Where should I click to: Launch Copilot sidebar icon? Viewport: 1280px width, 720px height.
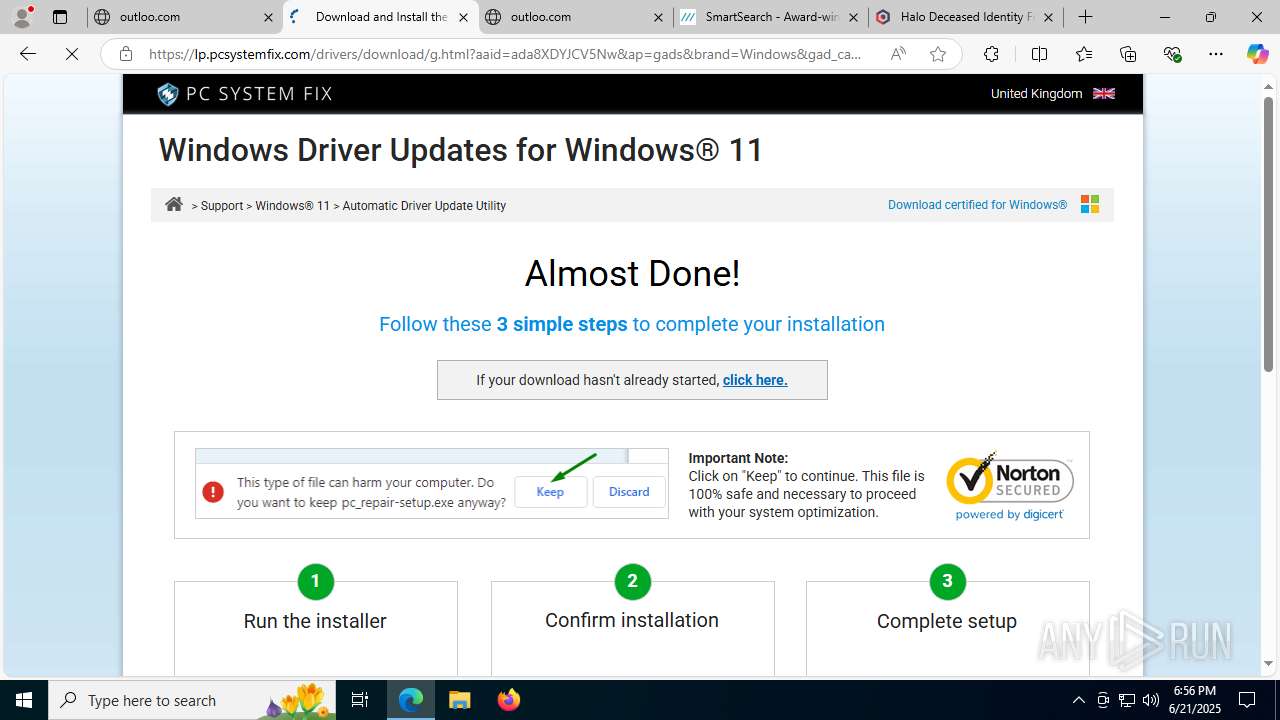click(1257, 54)
